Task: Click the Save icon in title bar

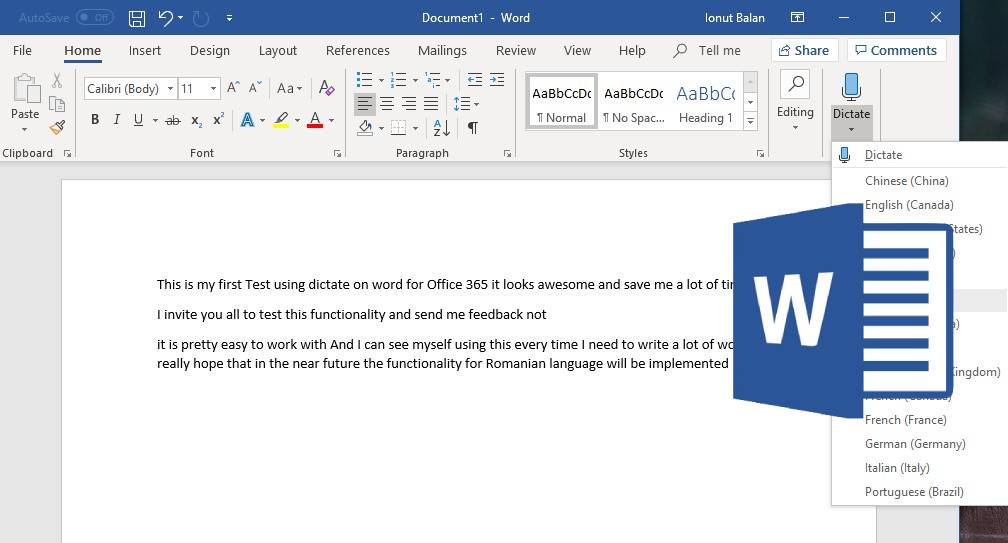Action: tap(137, 18)
